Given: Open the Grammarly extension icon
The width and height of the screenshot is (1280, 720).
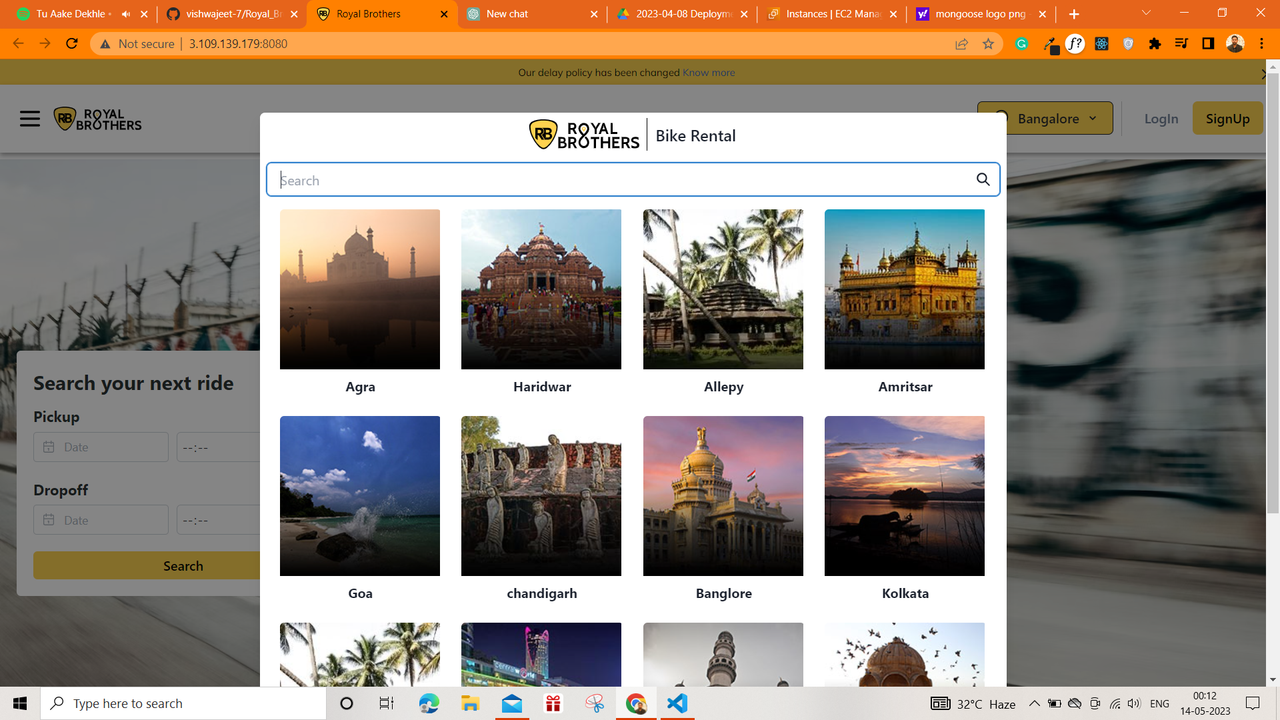Looking at the screenshot, I should 1021,44.
